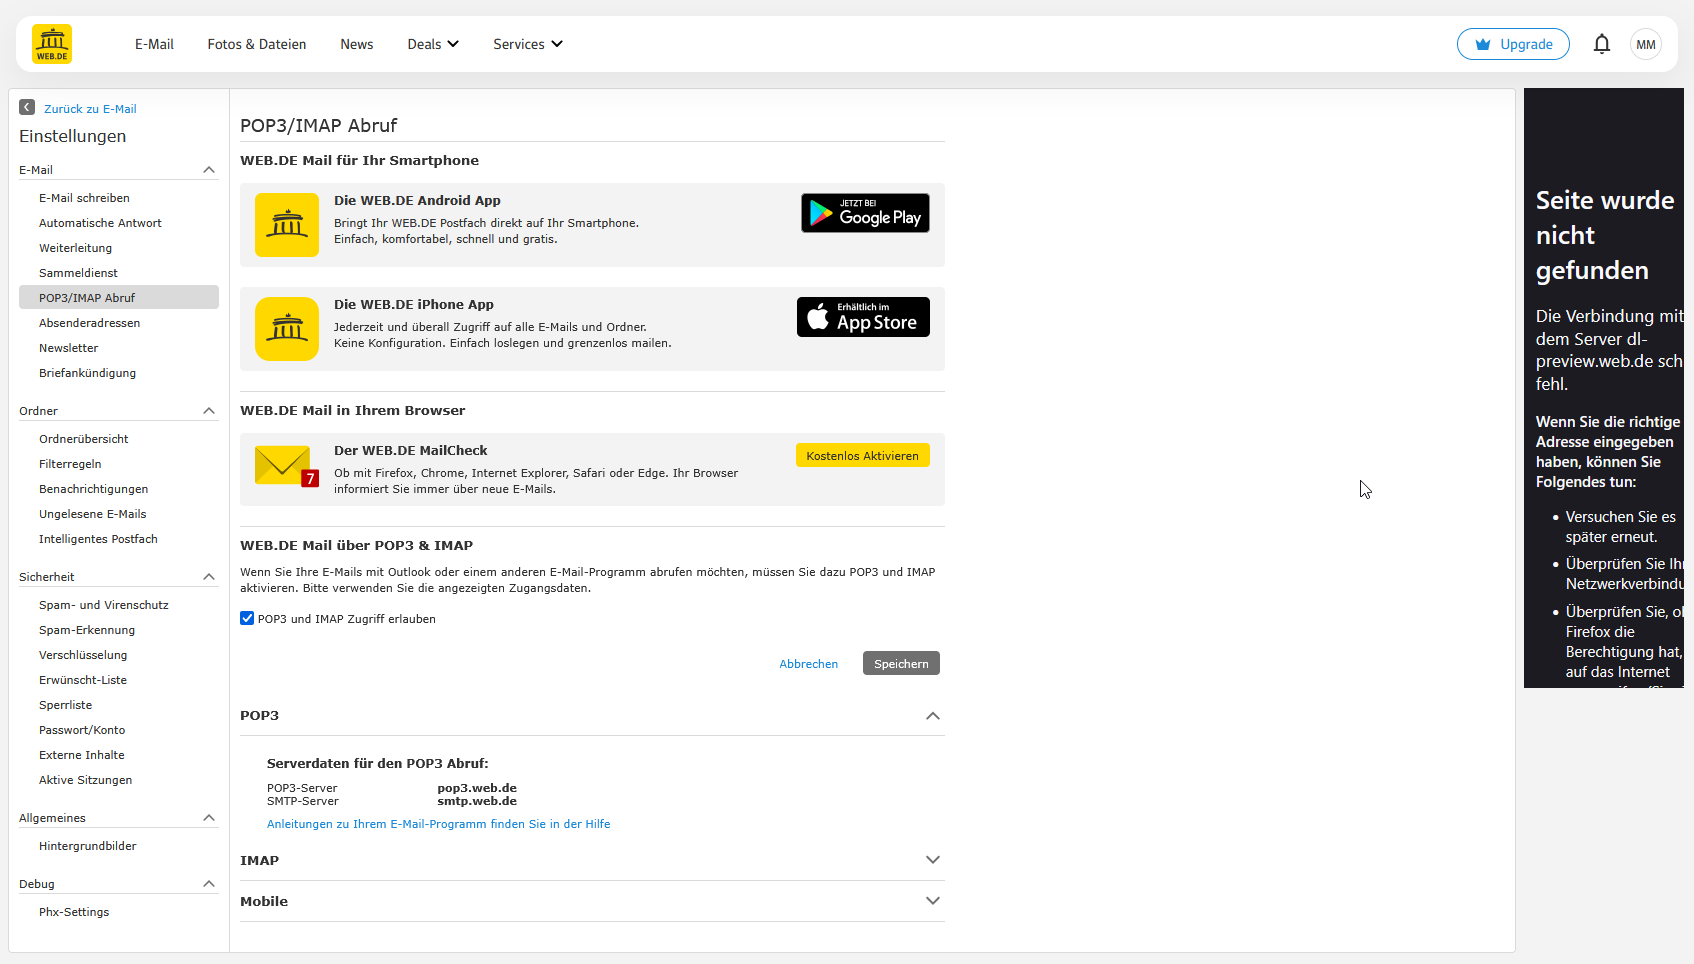Click the MailCheck envelope icon with badge

[x=284, y=468]
